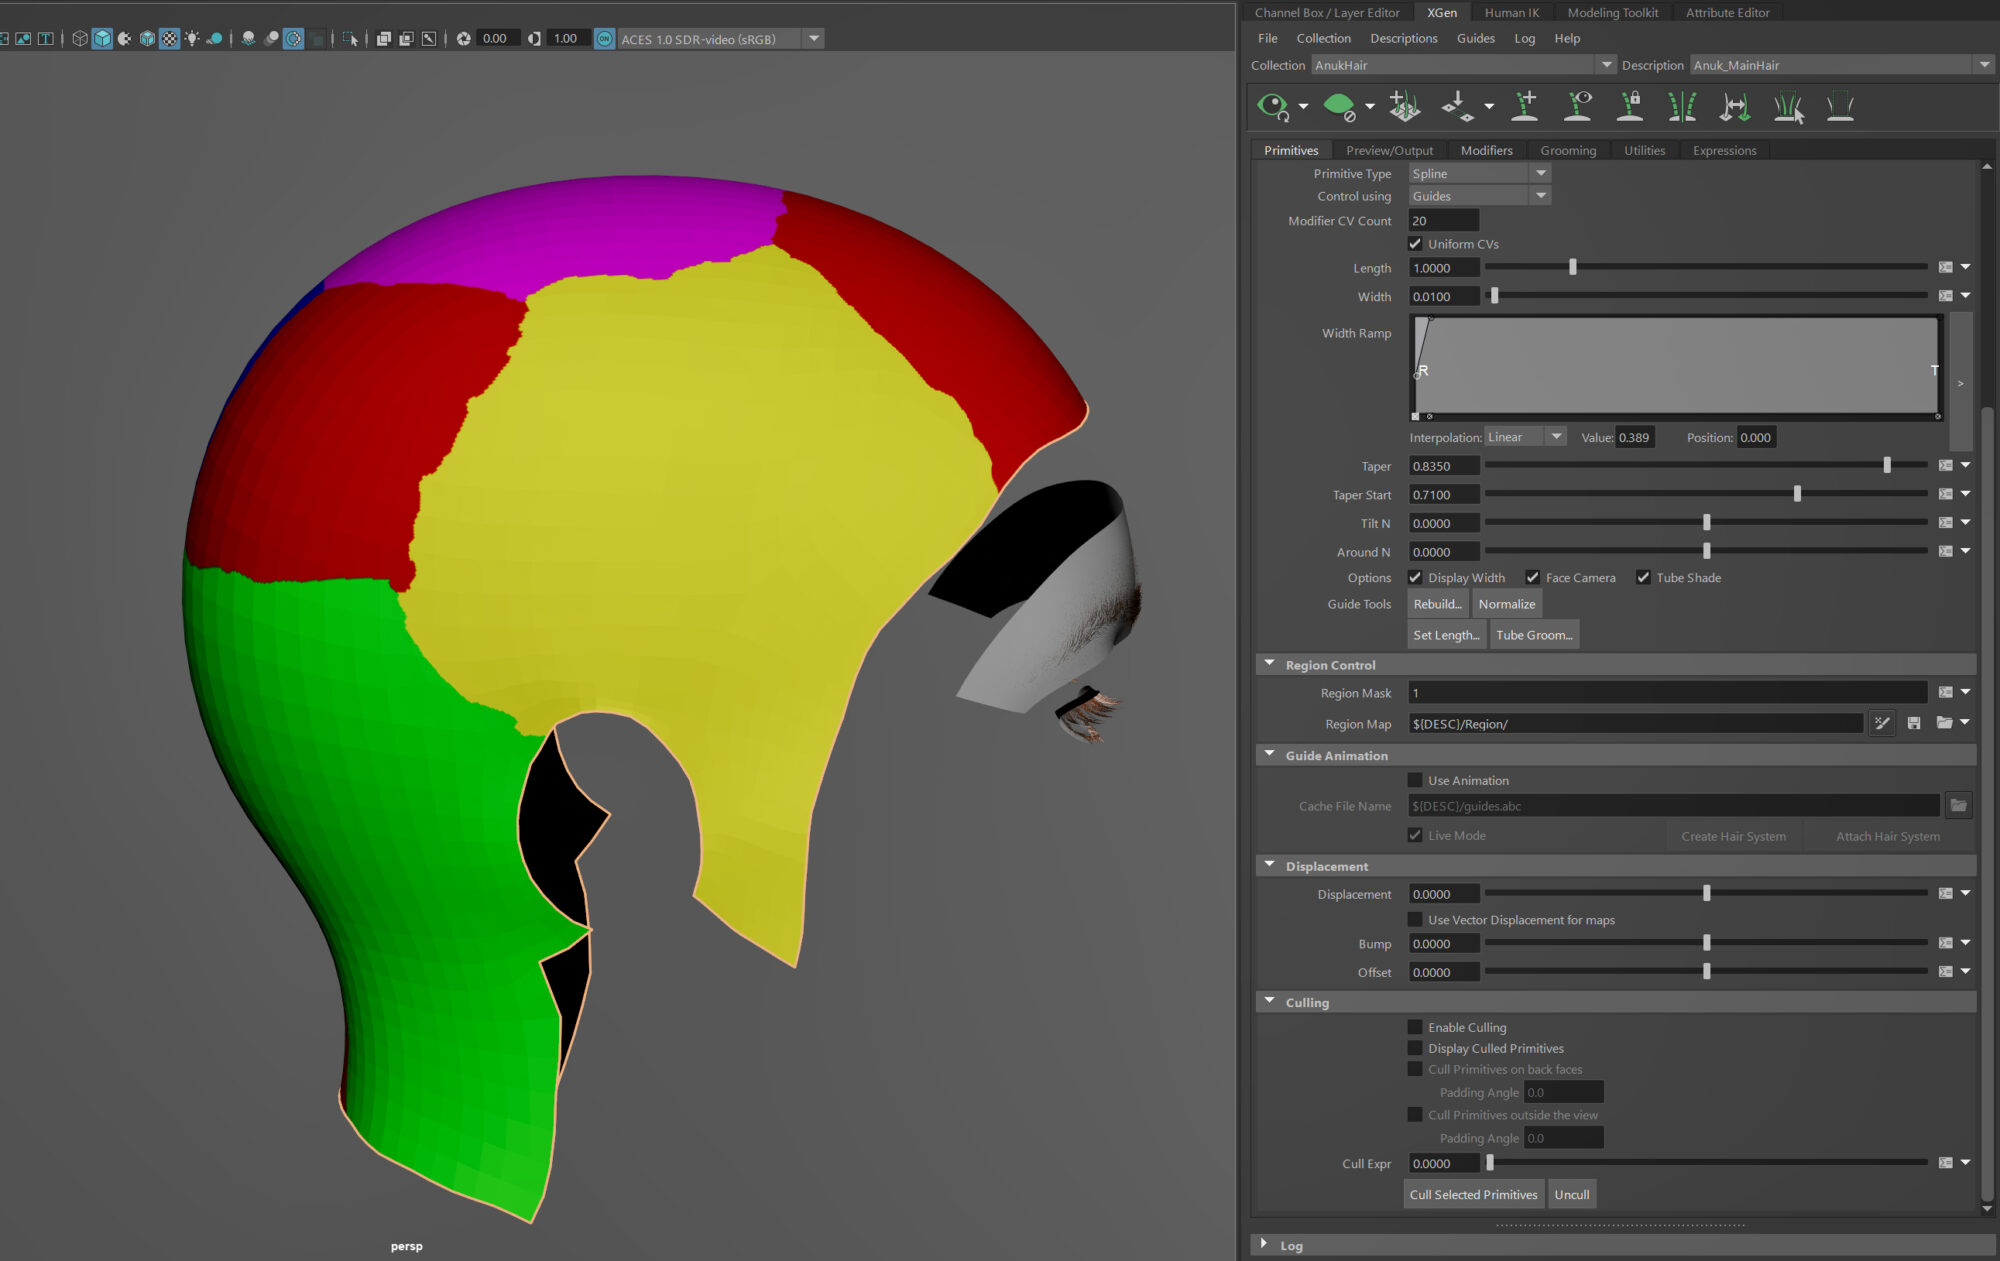Click the add guides toolbar icon
The height and width of the screenshot is (1261, 2000).
coord(1525,106)
